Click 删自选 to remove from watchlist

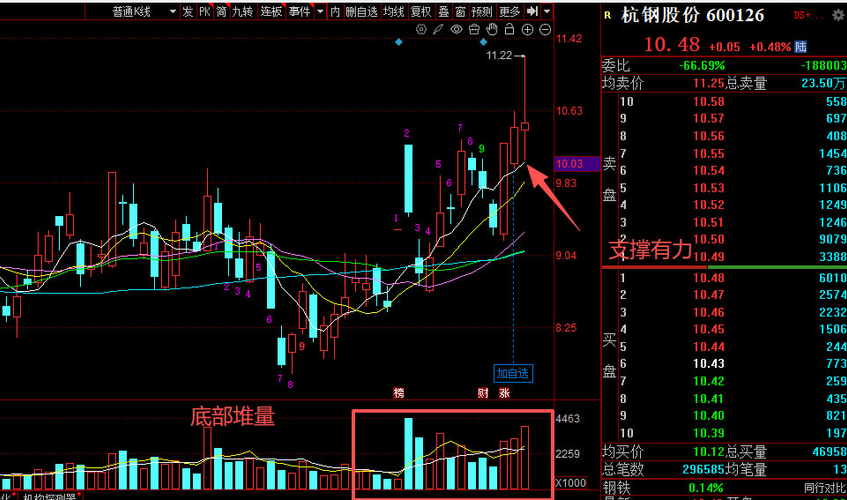pos(361,11)
